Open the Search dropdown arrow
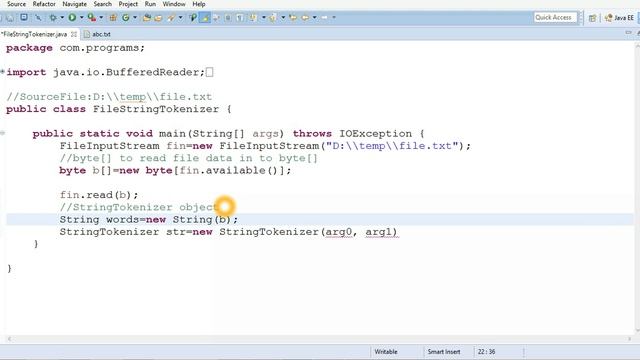 [x=180, y=18]
